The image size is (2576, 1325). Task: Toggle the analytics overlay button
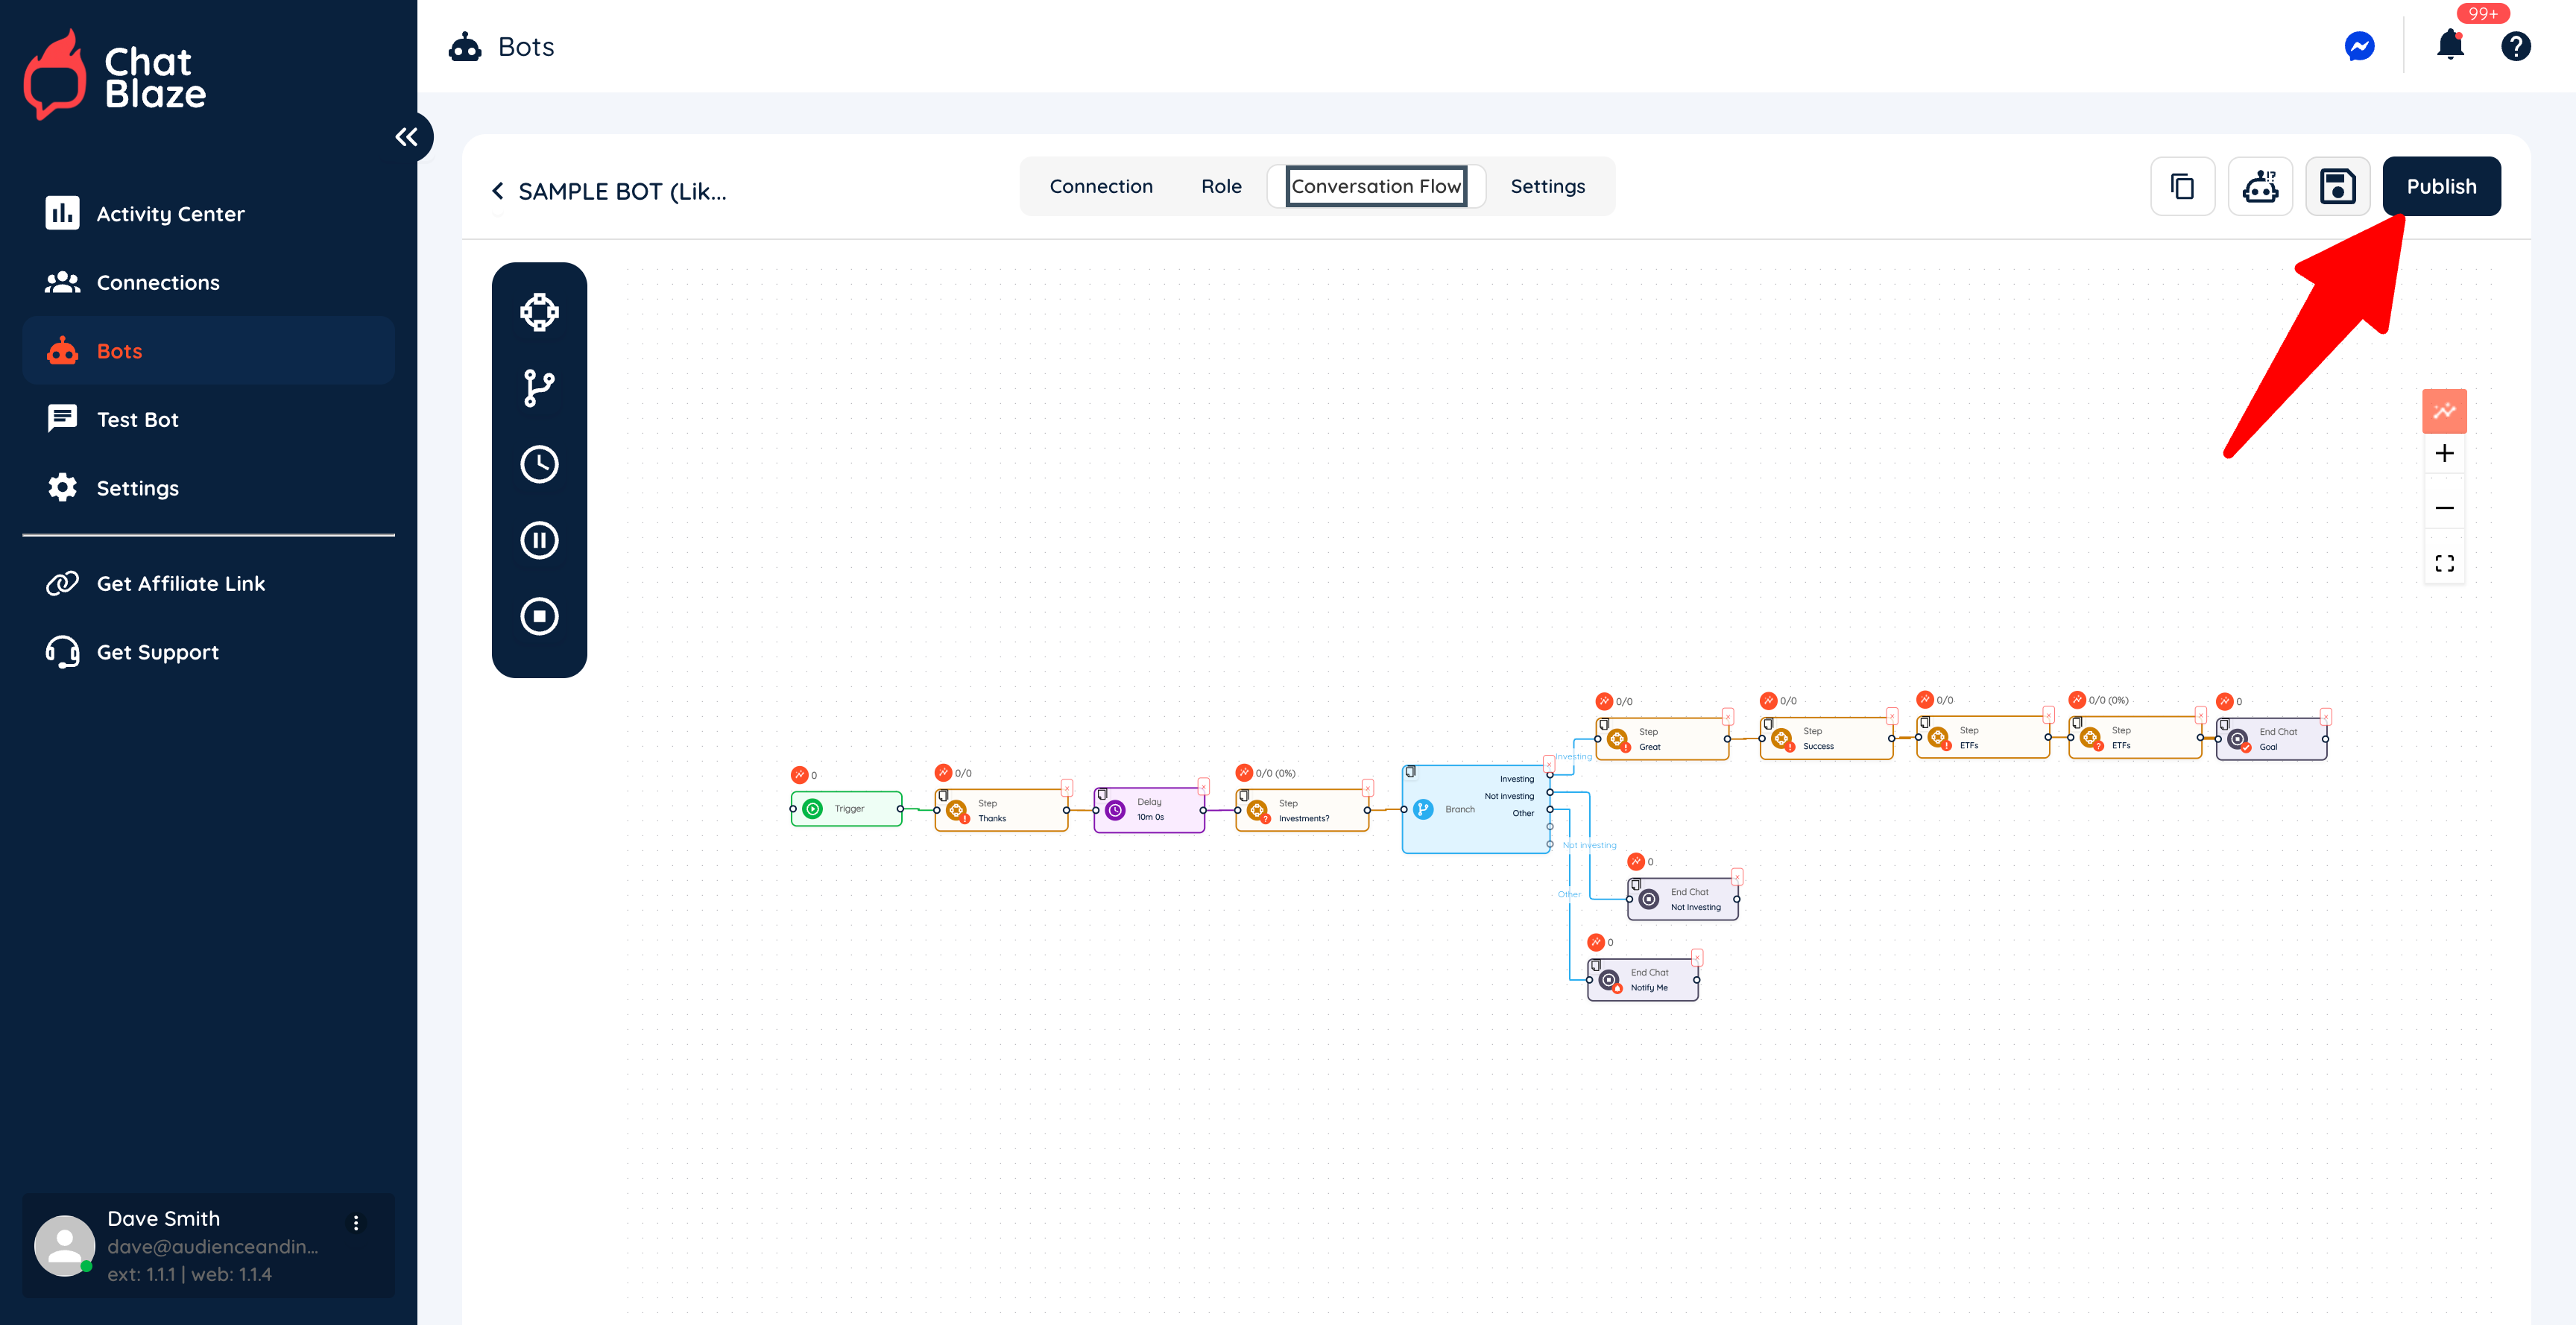pyautogui.click(x=2444, y=411)
